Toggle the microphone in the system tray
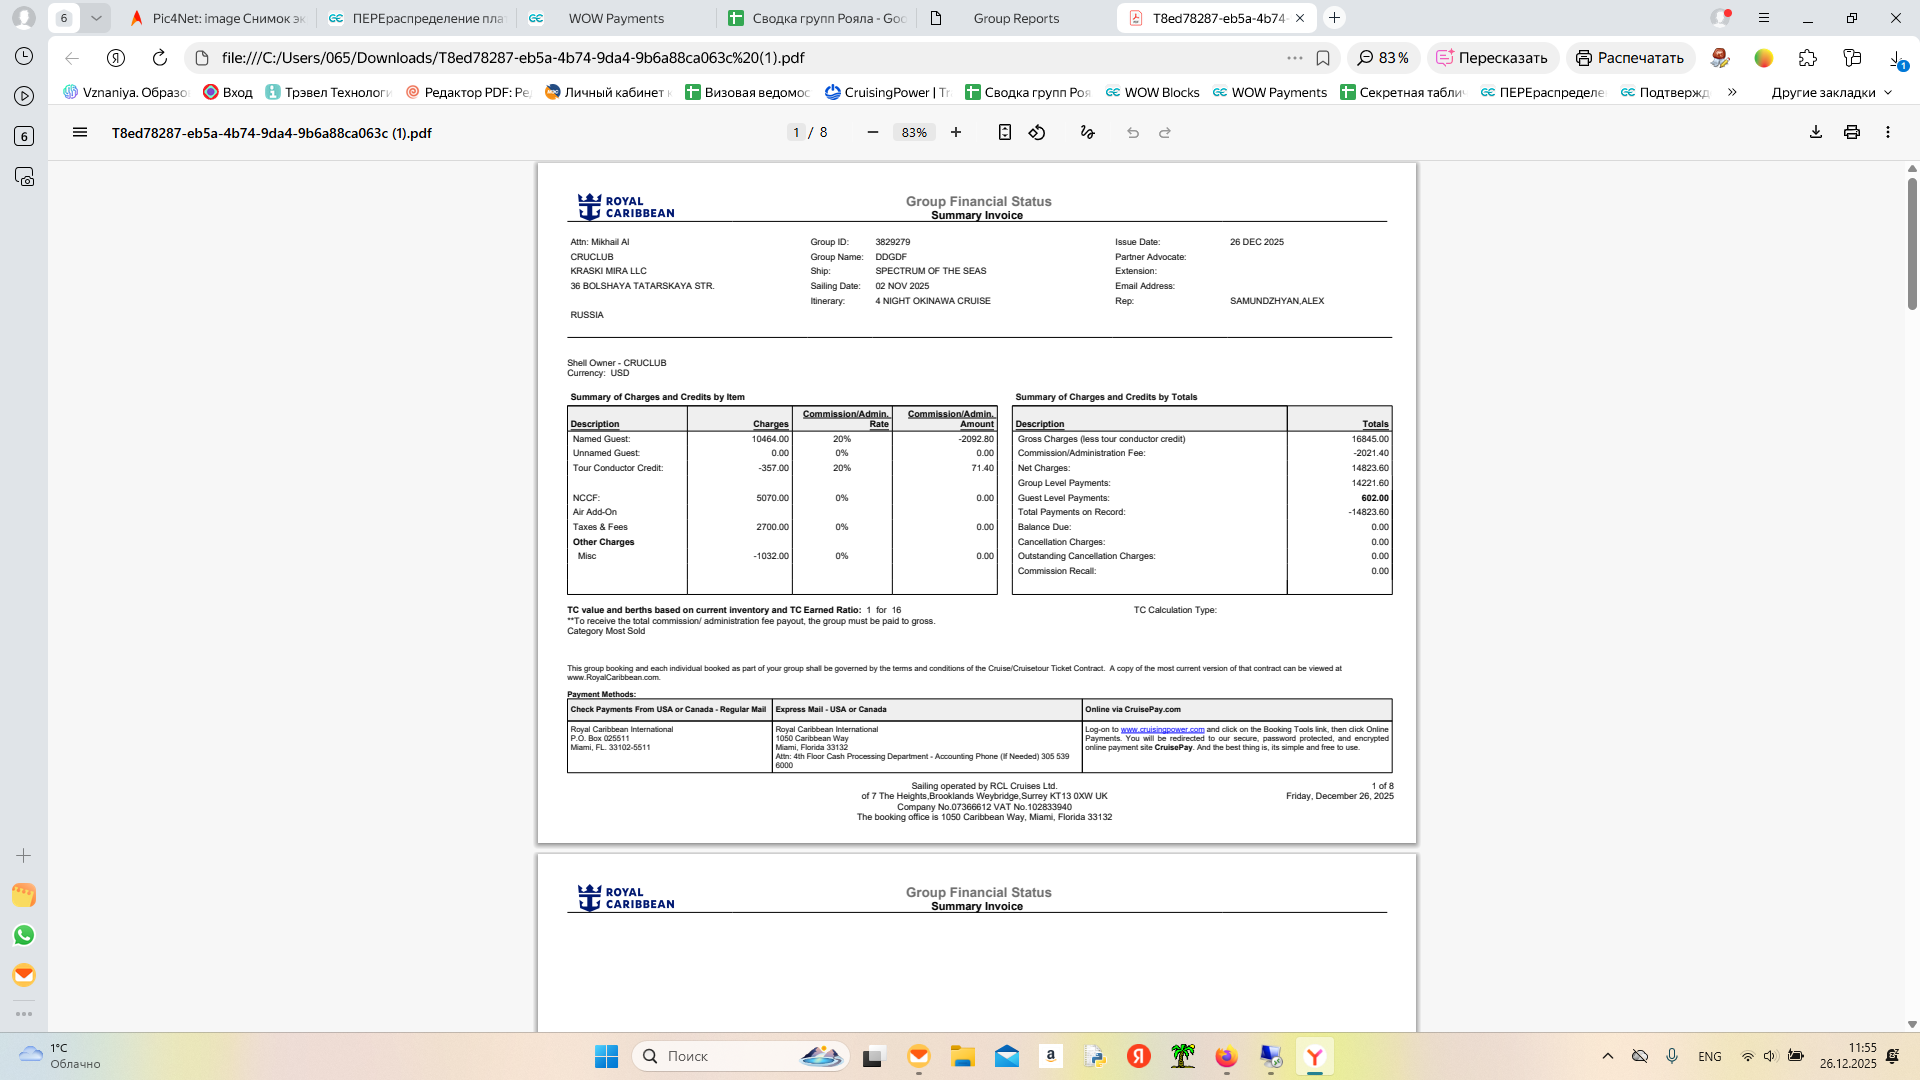The height and width of the screenshot is (1080, 1920). [1672, 1056]
